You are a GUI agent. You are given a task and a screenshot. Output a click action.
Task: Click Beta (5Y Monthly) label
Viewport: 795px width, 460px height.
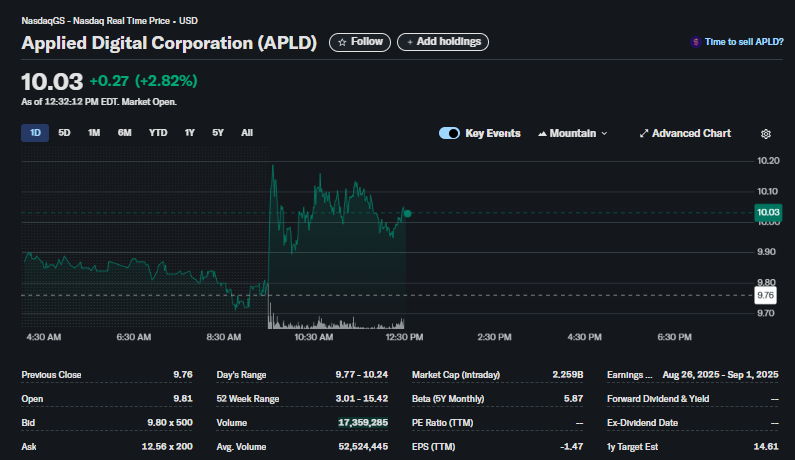point(448,399)
